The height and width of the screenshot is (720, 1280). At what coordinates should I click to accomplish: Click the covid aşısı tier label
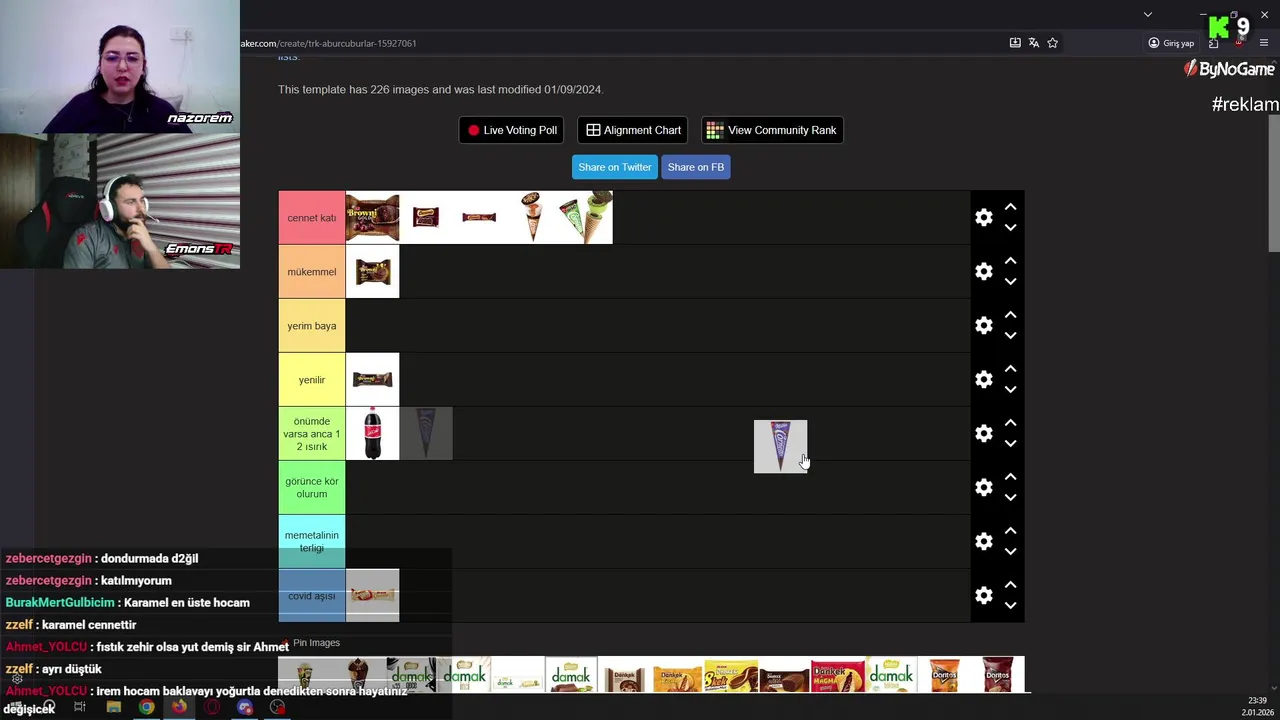click(x=312, y=595)
